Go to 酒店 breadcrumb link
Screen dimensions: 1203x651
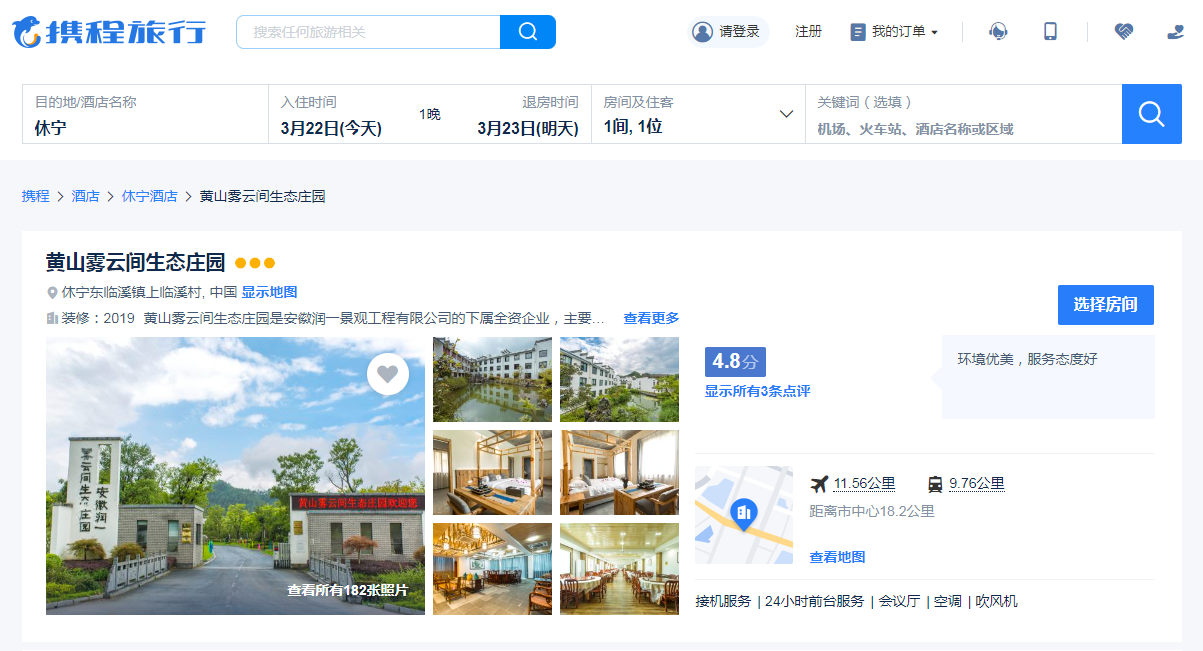pos(85,196)
